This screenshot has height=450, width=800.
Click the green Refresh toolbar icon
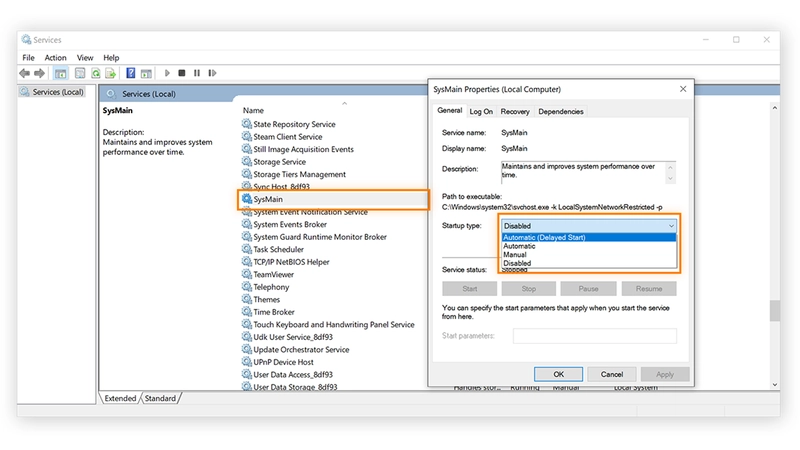pyautogui.click(x=95, y=73)
